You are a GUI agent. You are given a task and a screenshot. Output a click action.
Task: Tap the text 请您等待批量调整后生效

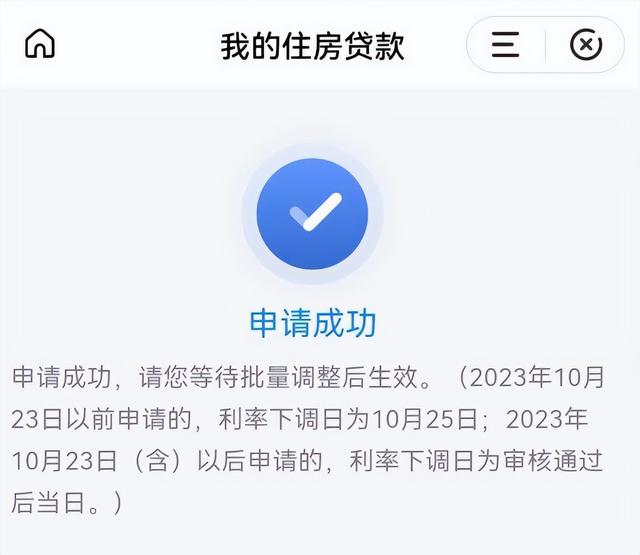(286, 377)
